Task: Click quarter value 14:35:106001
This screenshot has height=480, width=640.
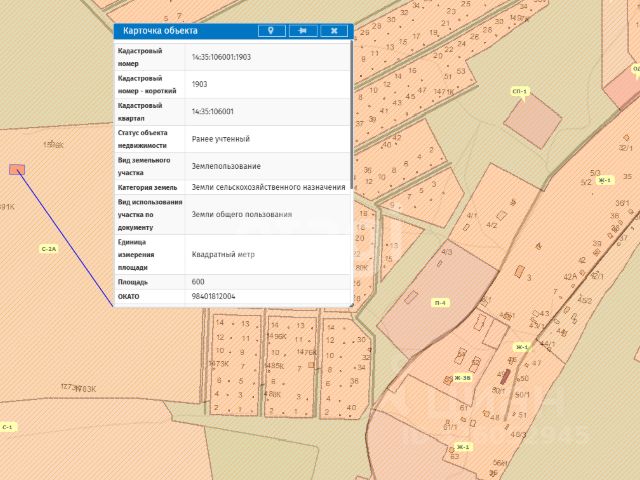Action: coord(213,111)
